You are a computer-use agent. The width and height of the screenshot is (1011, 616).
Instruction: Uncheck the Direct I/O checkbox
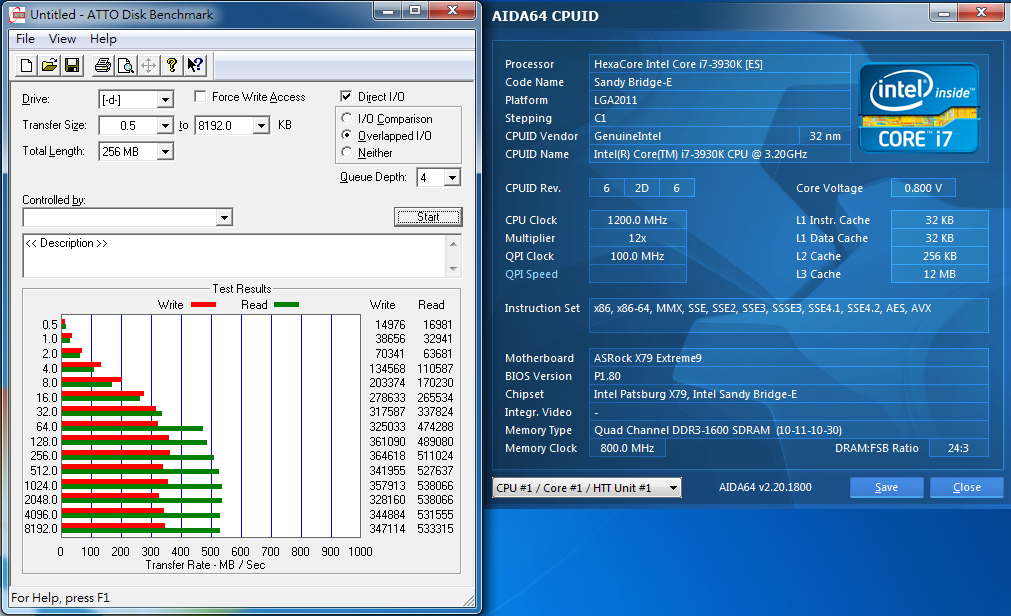coord(346,97)
